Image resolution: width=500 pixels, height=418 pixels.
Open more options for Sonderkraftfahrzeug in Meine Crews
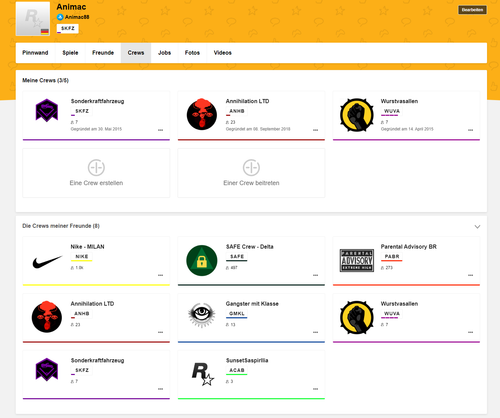pos(160,130)
